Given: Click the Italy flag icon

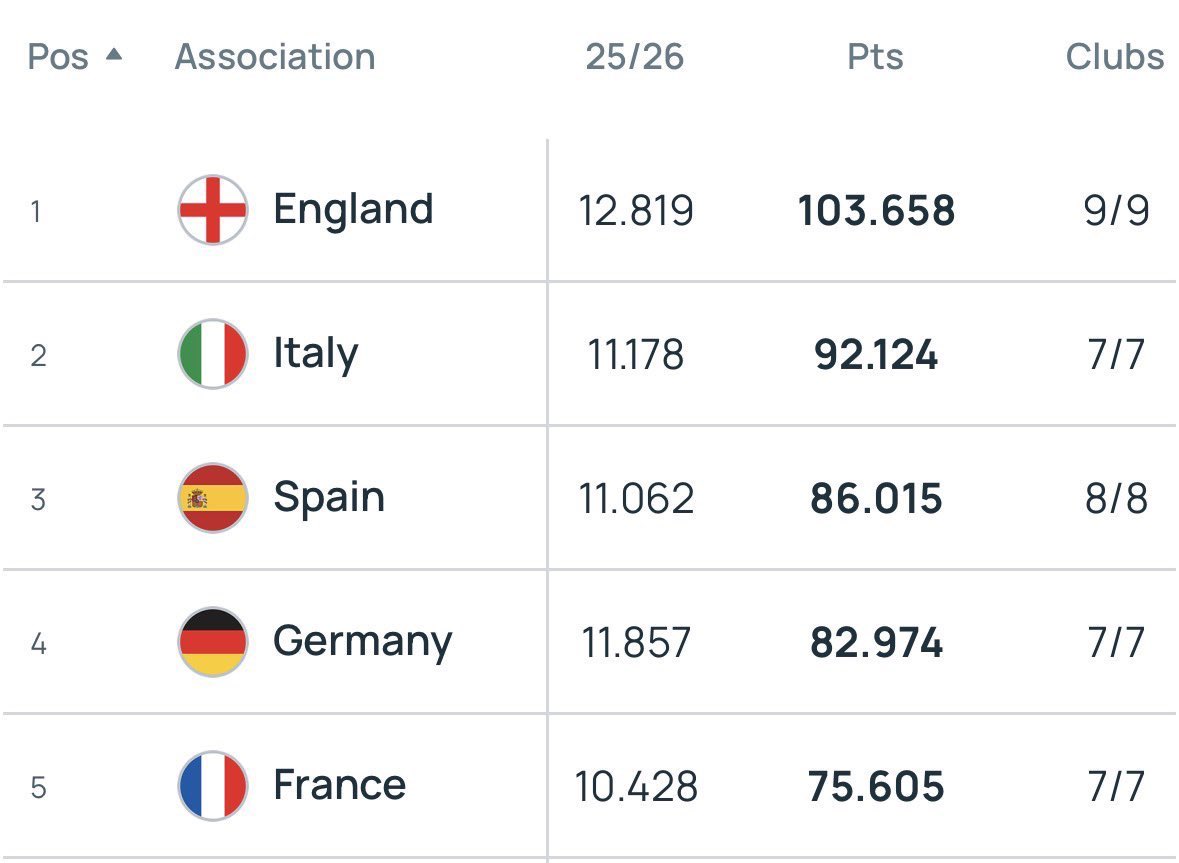Looking at the screenshot, I should pyautogui.click(x=213, y=354).
